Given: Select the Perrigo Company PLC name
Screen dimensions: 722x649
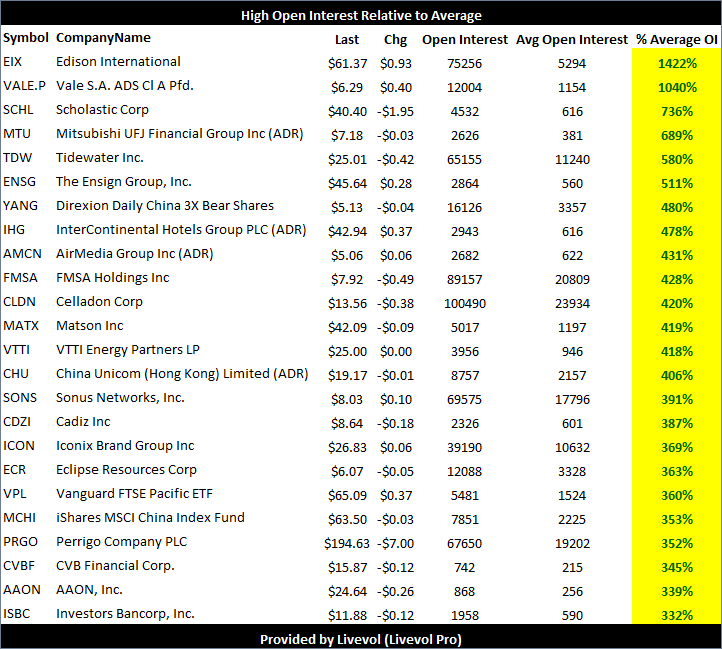Looking at the screenshot, I should 122,541.
